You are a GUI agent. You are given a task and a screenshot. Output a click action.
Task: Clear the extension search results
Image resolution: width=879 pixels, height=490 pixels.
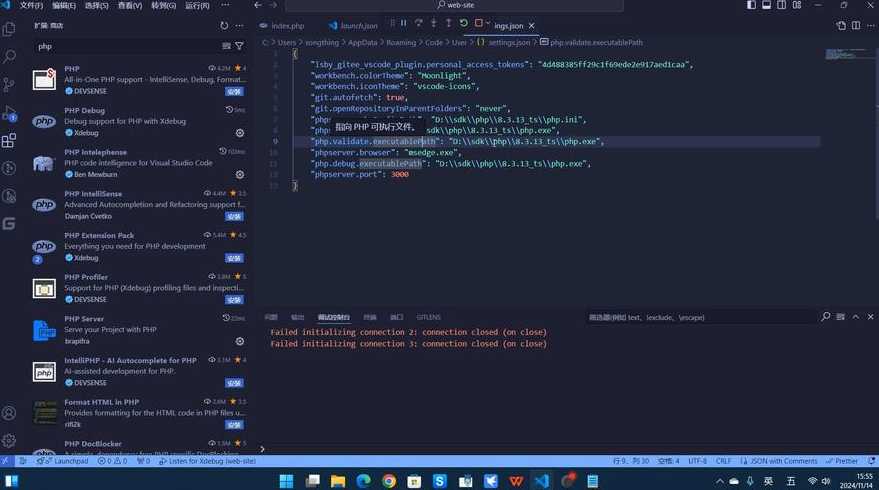pos(226,46)
